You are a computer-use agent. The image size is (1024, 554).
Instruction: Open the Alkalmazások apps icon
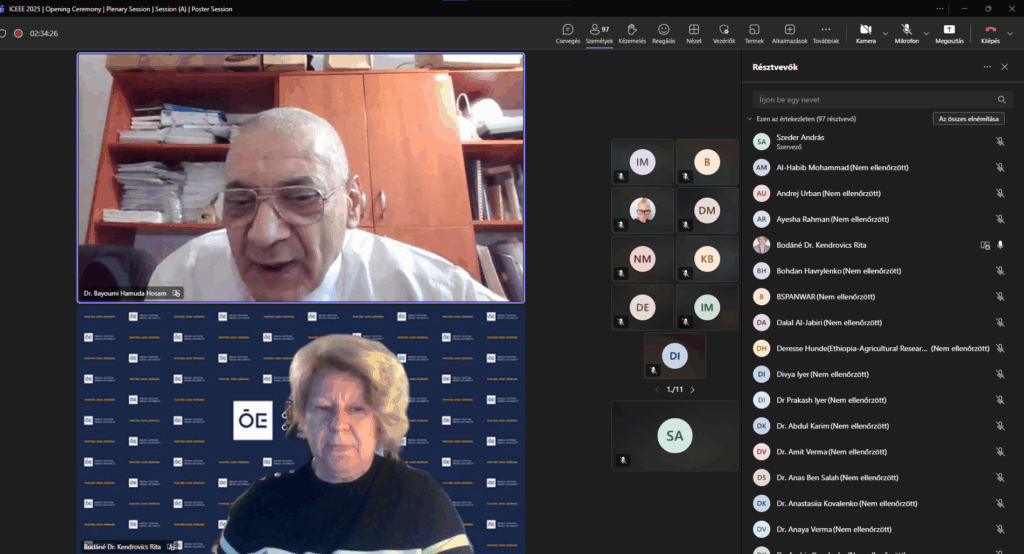tap(789, 31)
